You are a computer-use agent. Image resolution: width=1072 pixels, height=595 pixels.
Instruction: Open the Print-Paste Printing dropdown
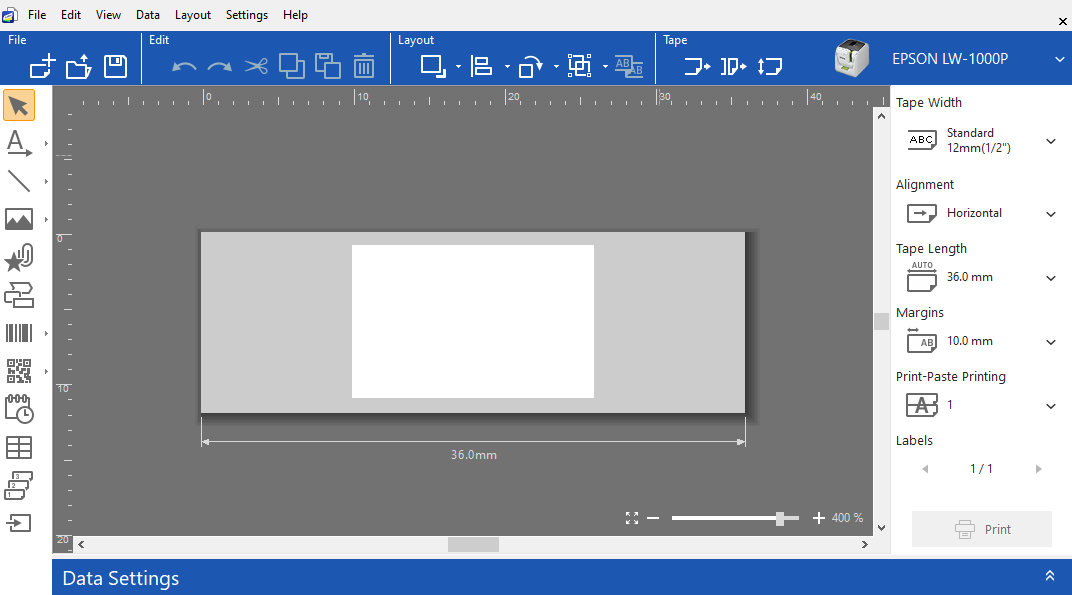1051,406
